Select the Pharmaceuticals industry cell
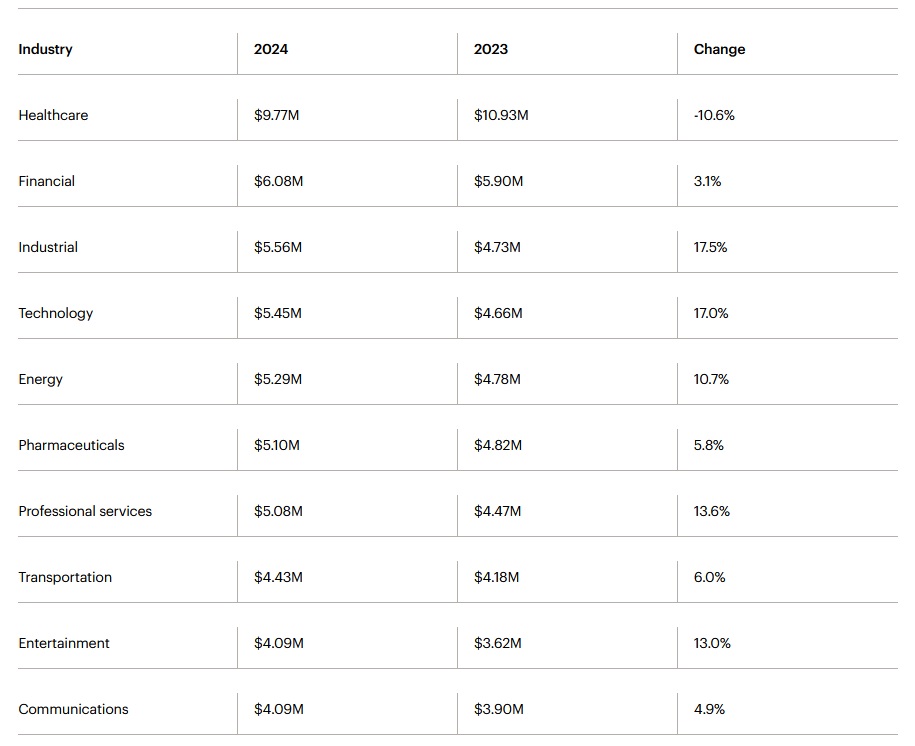The height and width of the screenshot is (746, 915). pyautogui.click(x=71, y=445)
